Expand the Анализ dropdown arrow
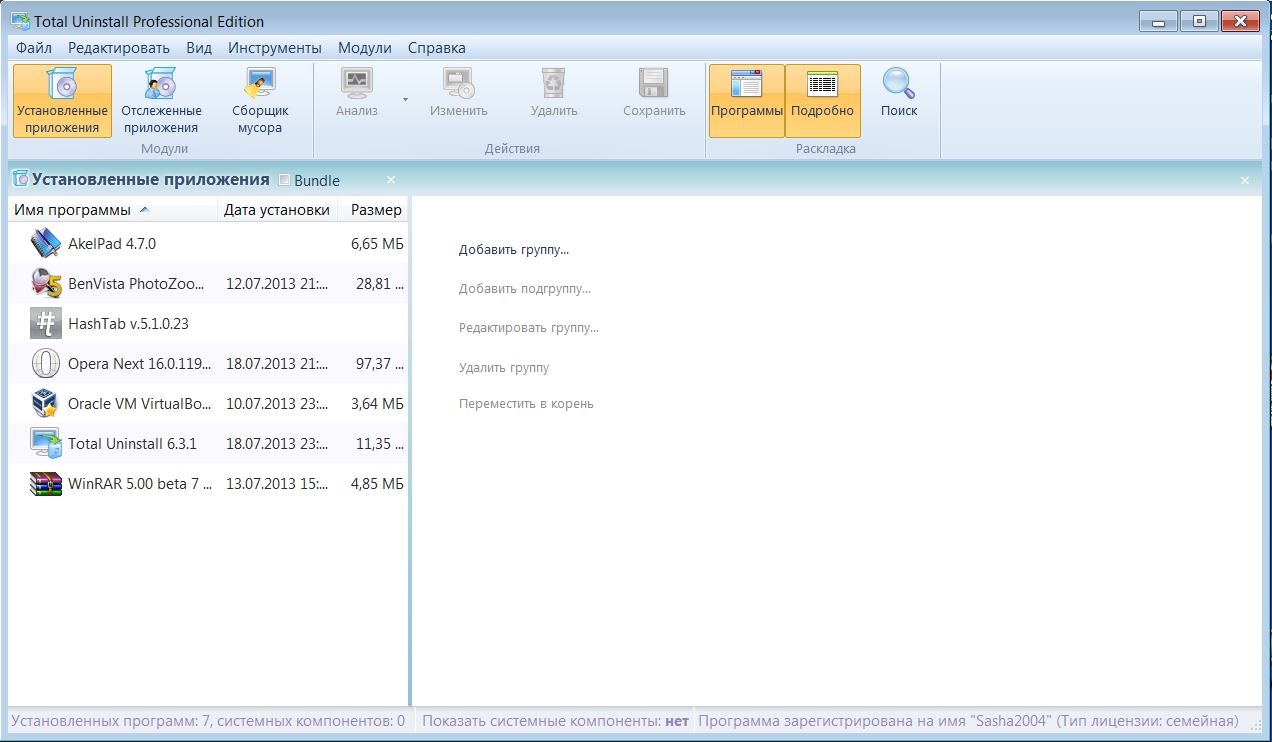Viewport: 1272px width, 742px height. (405, 100)
